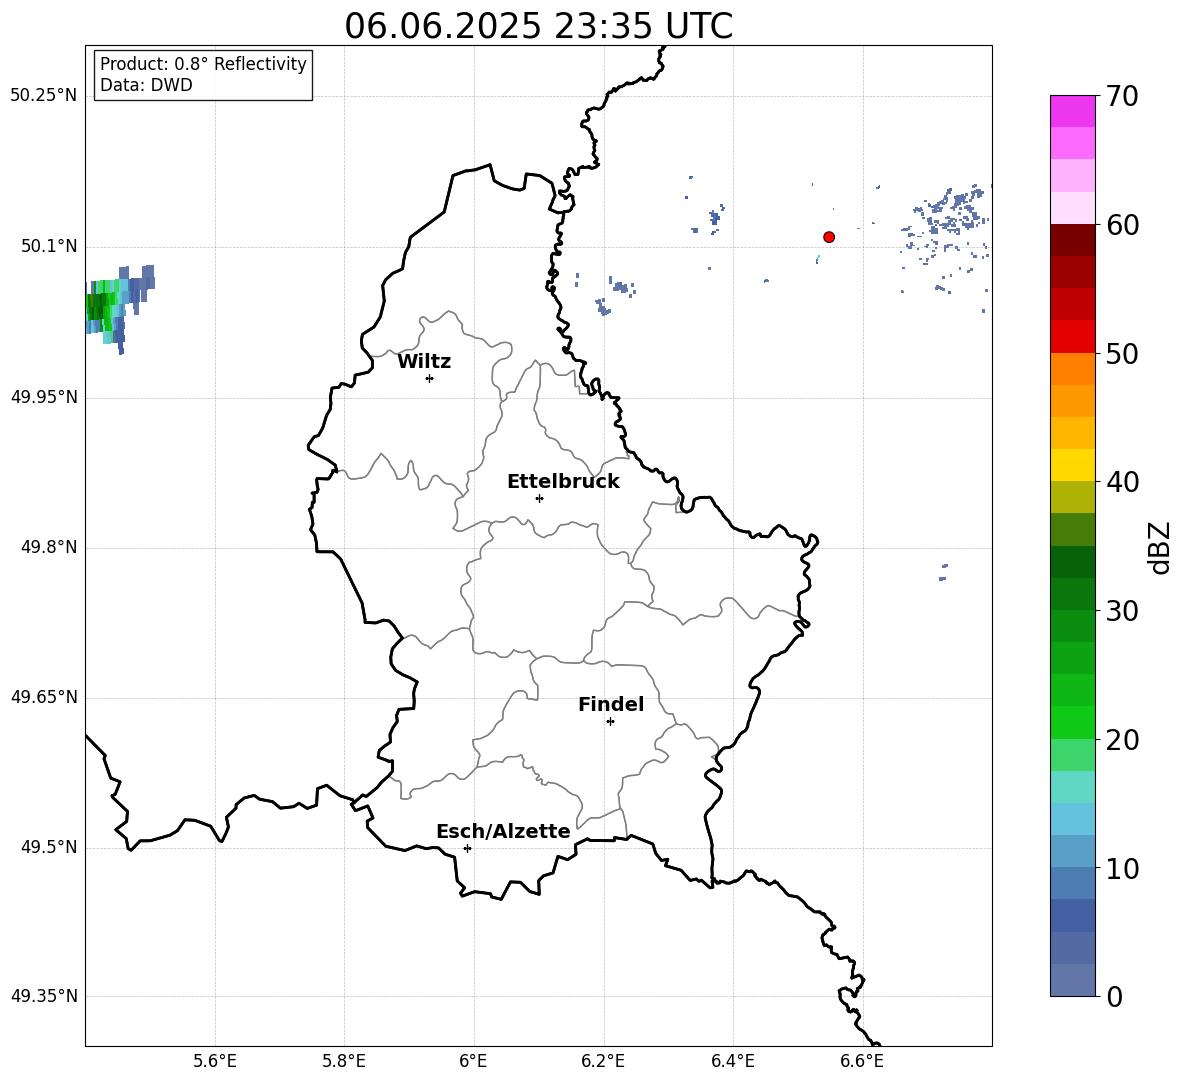Click the 6°E longitude label
Image resolution: width=1184 pixels, height=1081 pixels.
[473, 1061]
